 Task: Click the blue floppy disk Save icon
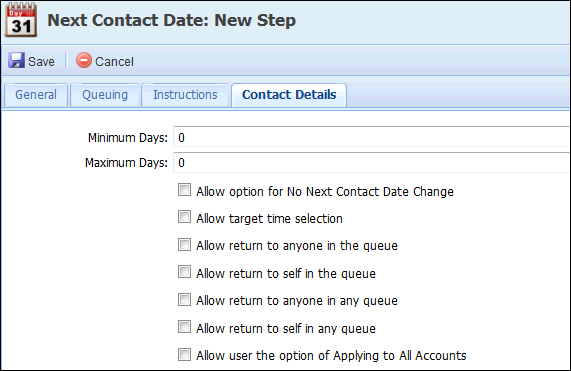click(16, 60)
